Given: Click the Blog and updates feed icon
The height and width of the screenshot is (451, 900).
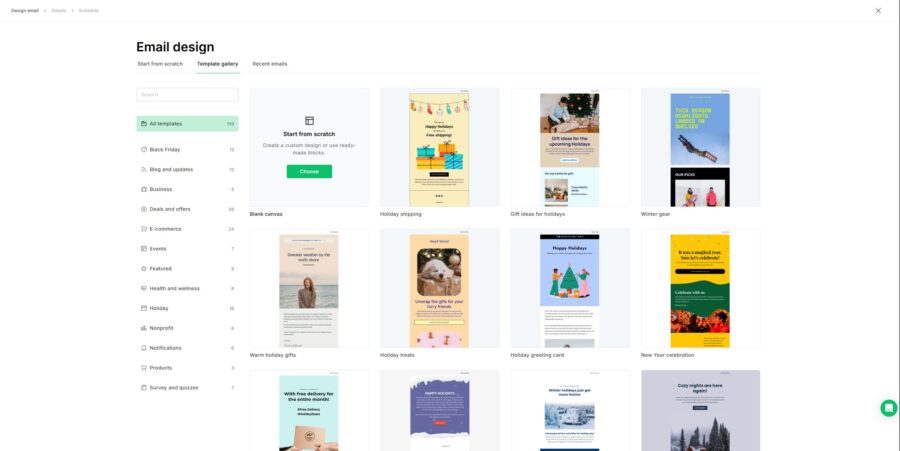Looking at the screenshot, I should pyautogui.click(x=143, y=169).
